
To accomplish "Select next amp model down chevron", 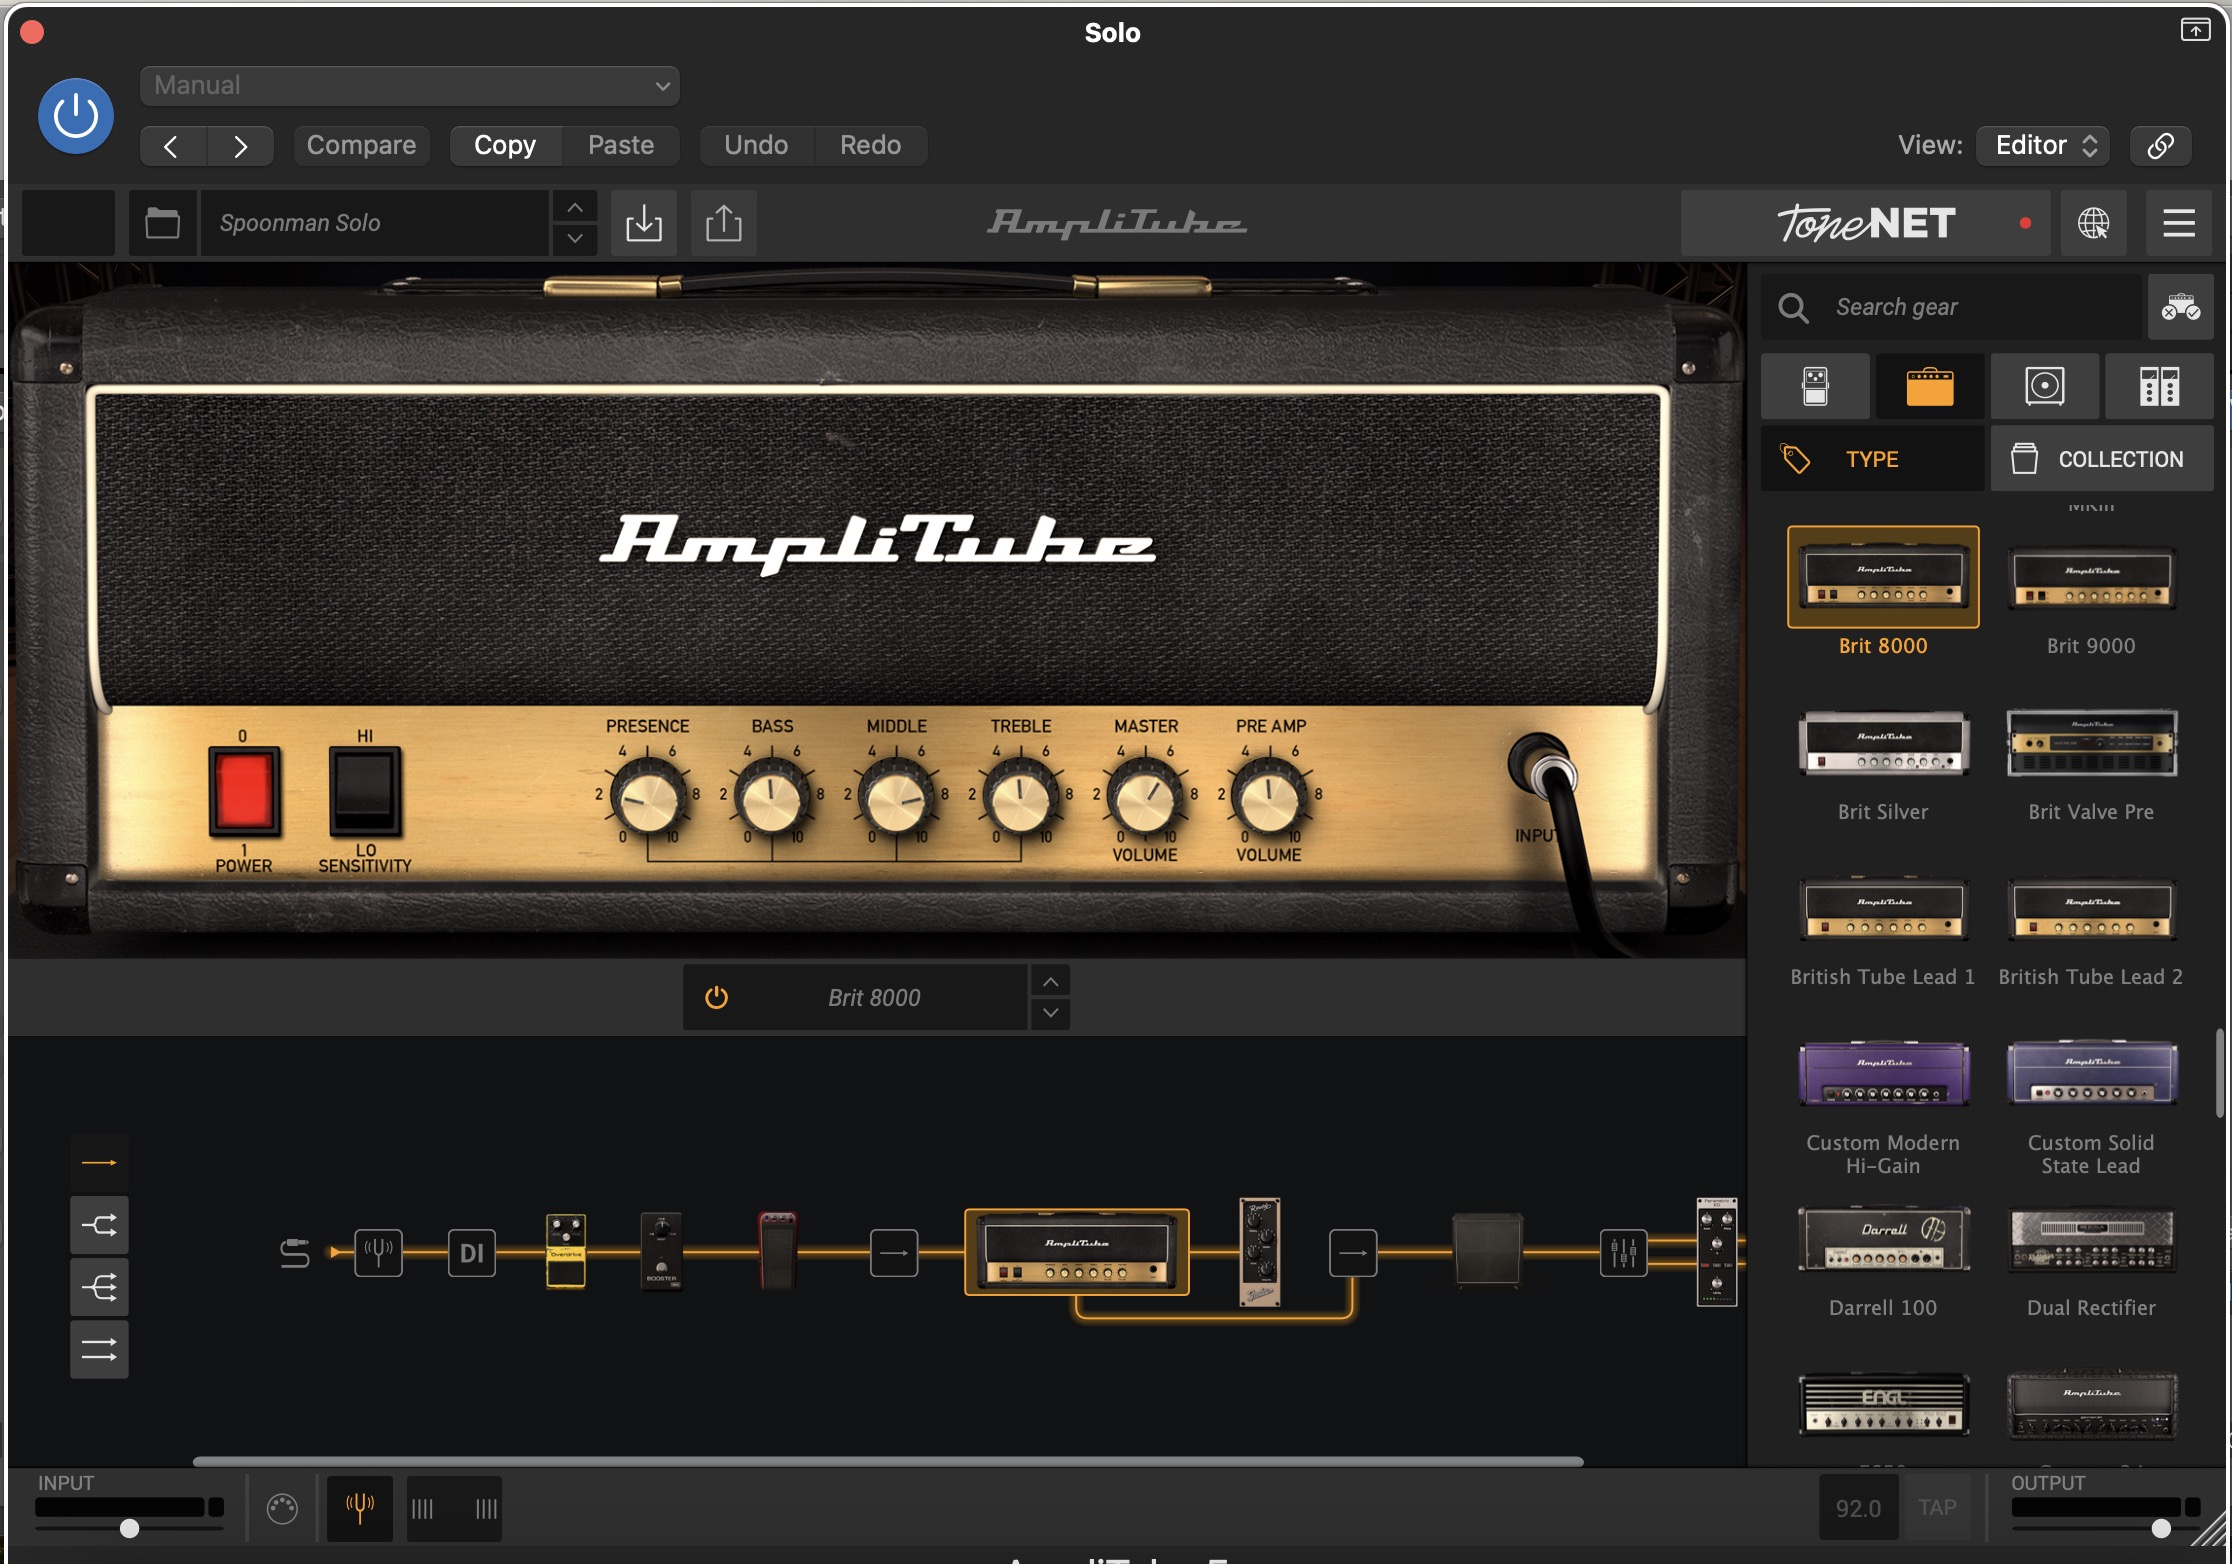I will click(x=1050, y=1014).
